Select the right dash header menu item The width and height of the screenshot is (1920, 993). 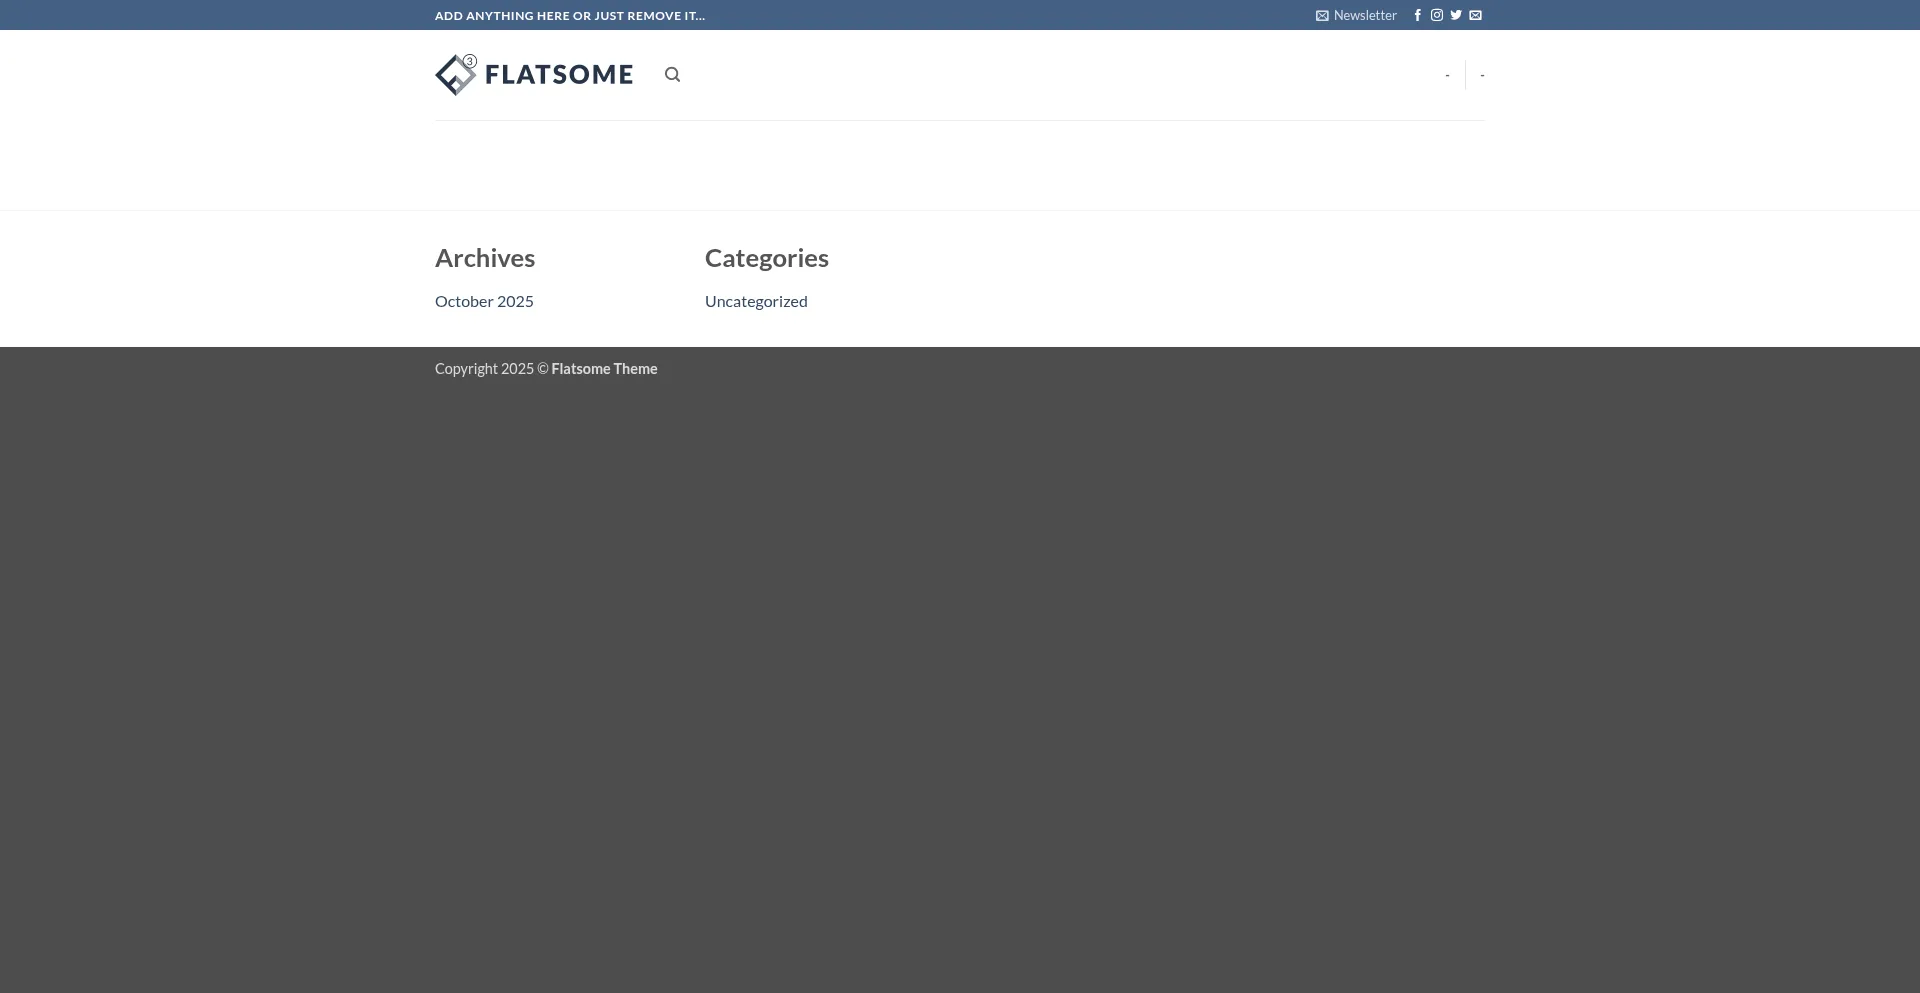(1482, 75)
